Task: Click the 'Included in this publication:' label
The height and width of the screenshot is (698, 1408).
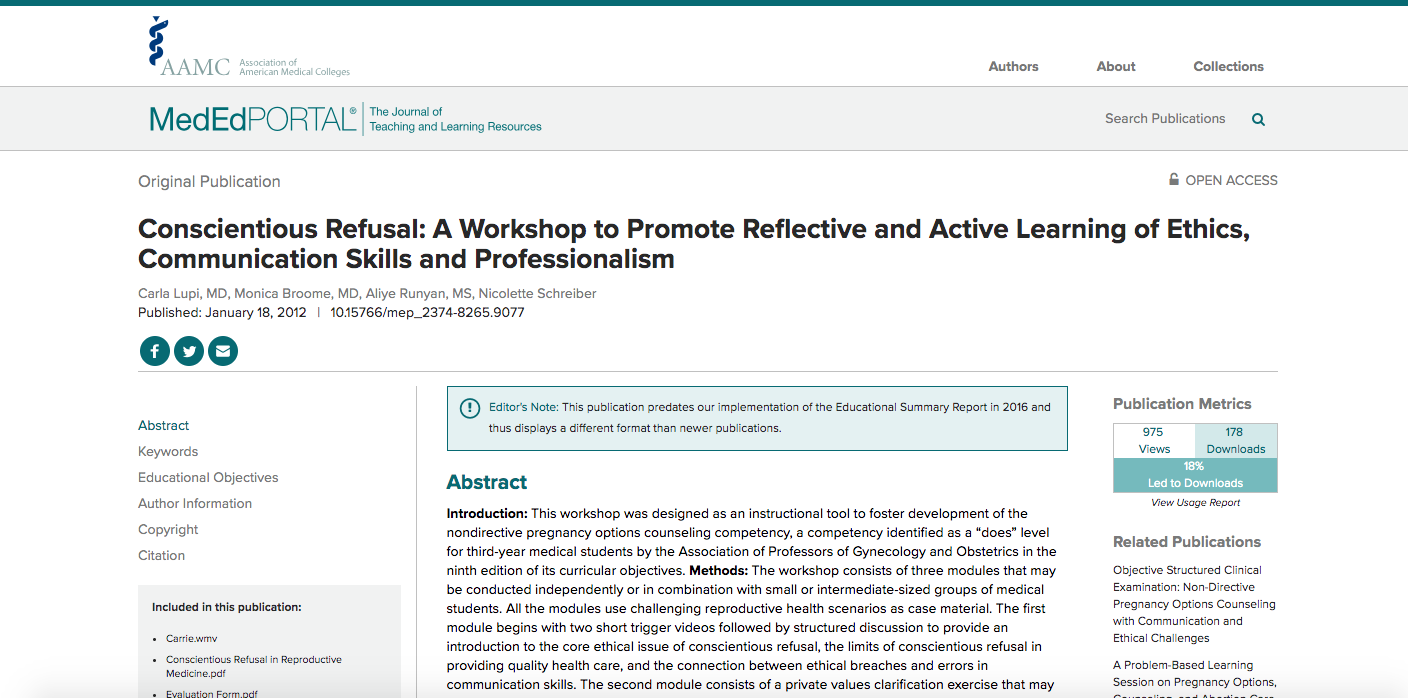Action: 227,607
